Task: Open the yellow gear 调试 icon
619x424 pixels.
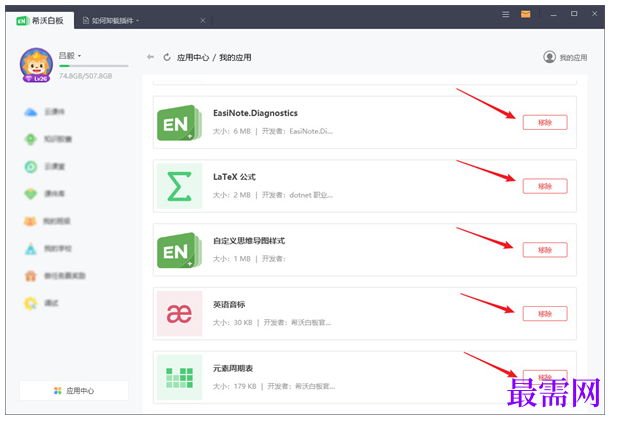Action: 31,303
